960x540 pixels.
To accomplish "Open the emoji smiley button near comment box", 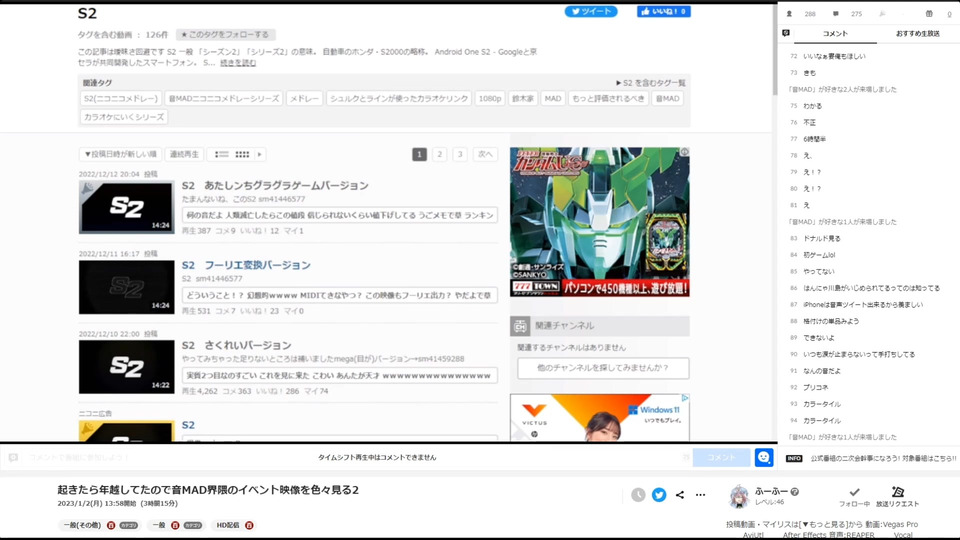I will tap(763, 457).
